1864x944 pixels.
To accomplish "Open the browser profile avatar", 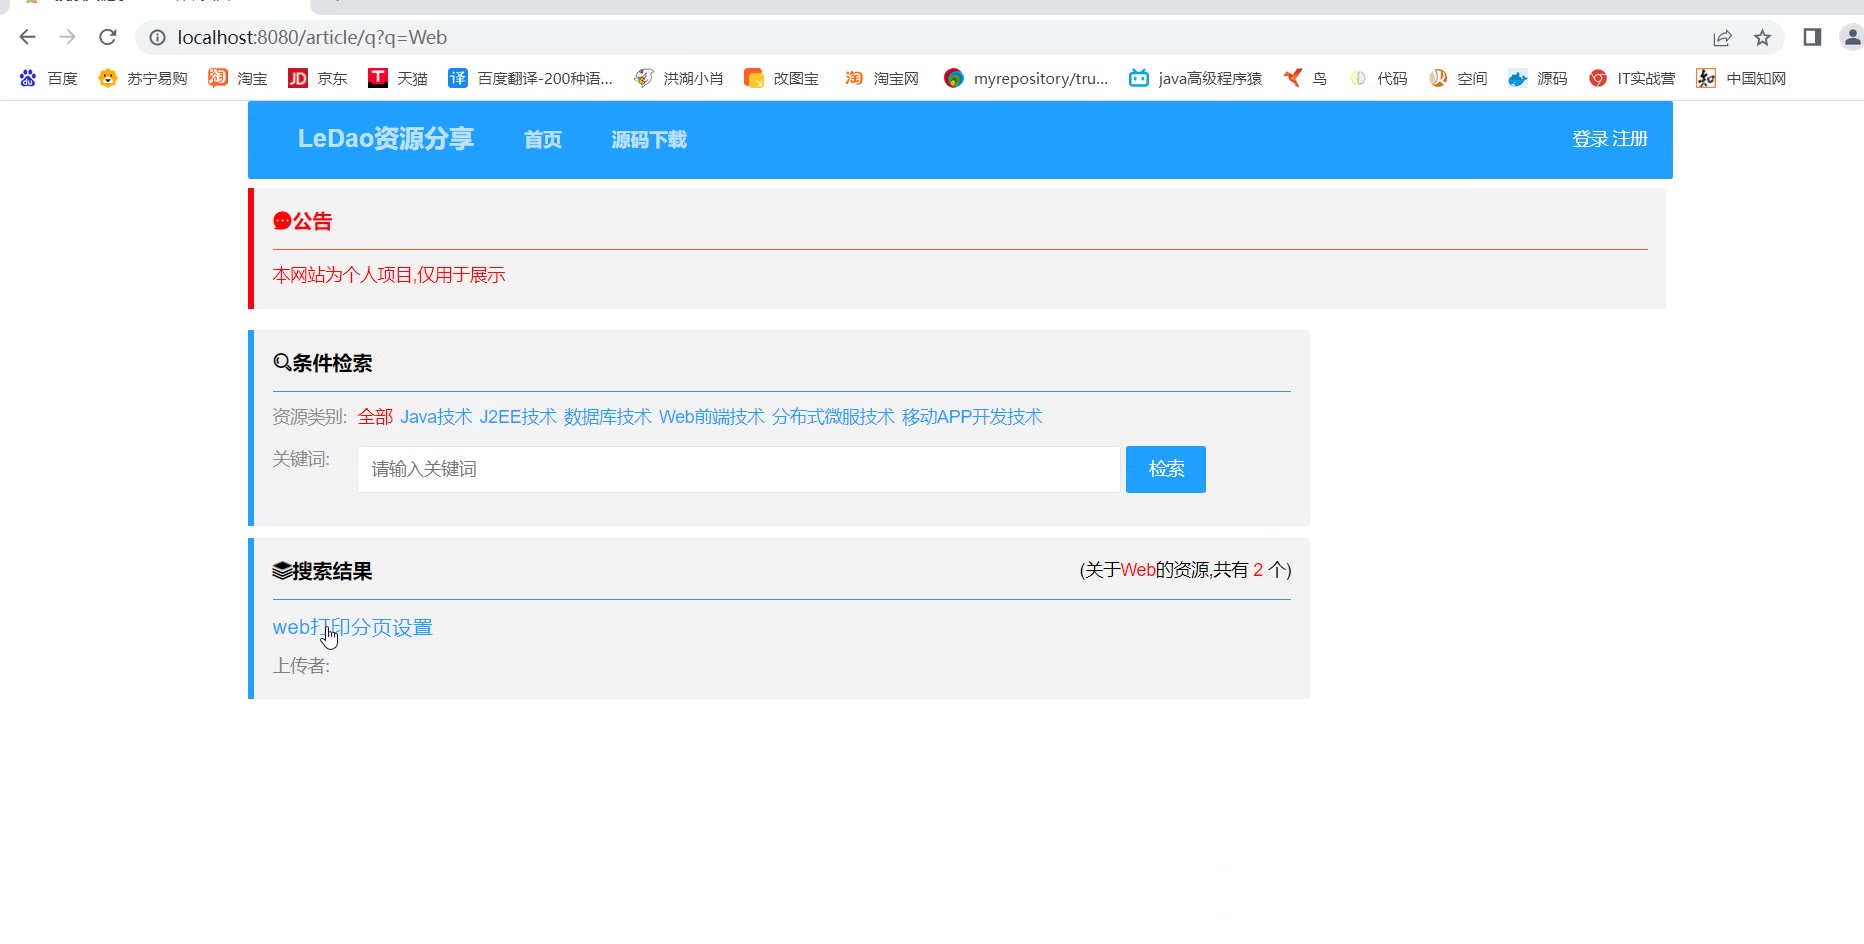I will pos(1852,37).
